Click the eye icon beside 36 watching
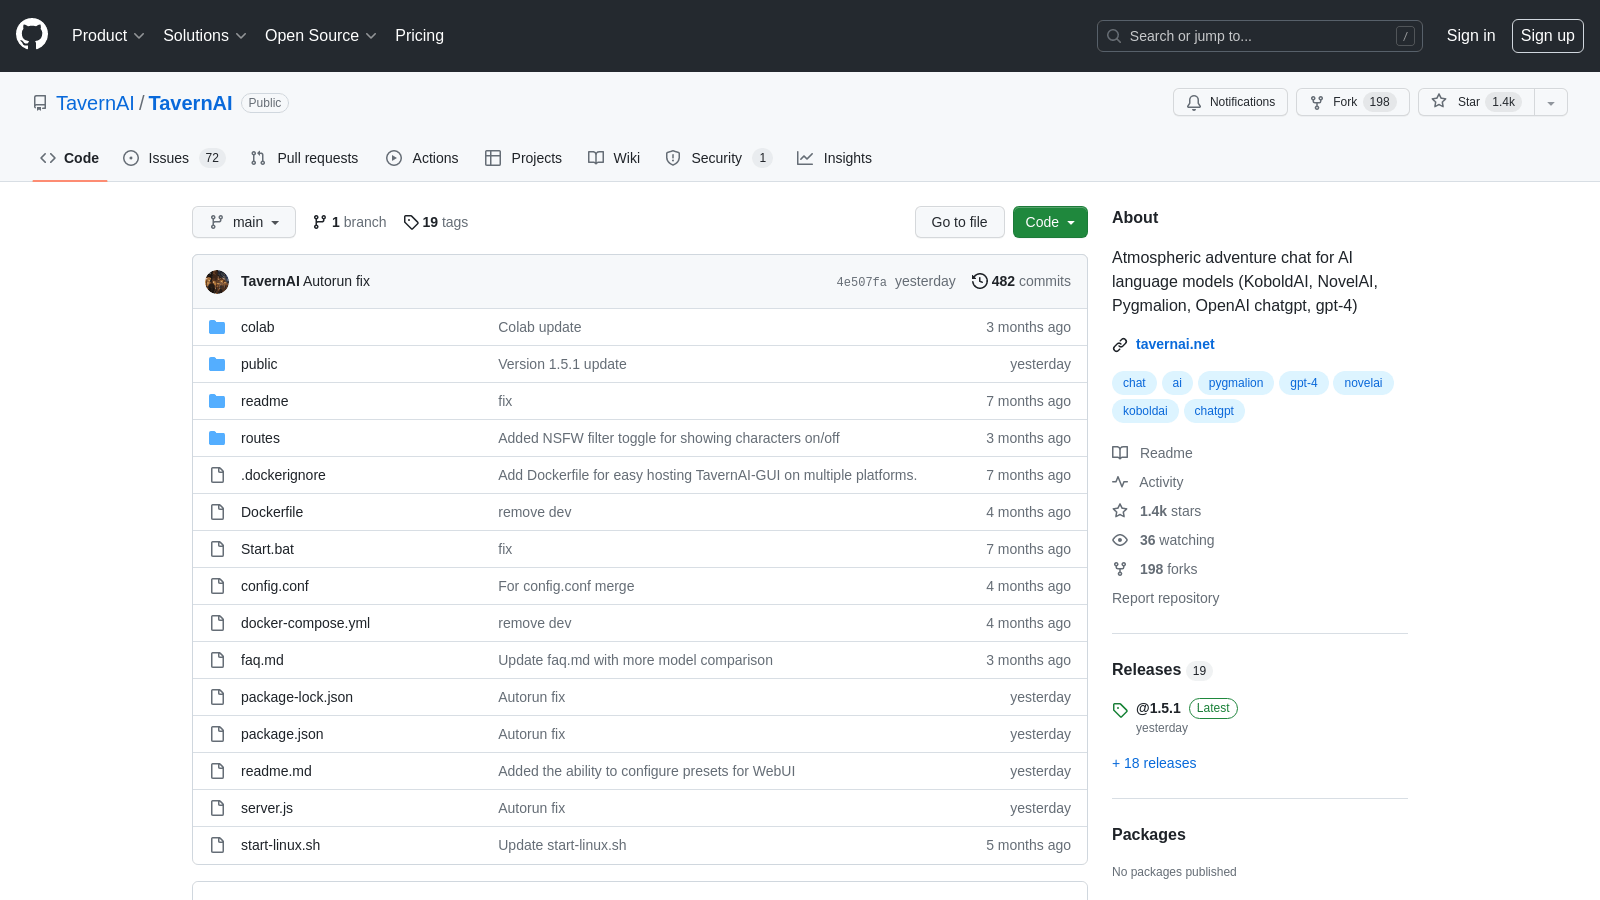The image size is (1600, 900). (1120, 540)
